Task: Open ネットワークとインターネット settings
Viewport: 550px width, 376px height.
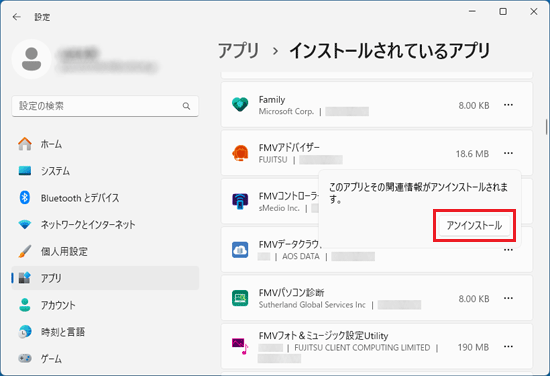Action: click(105, 224)
